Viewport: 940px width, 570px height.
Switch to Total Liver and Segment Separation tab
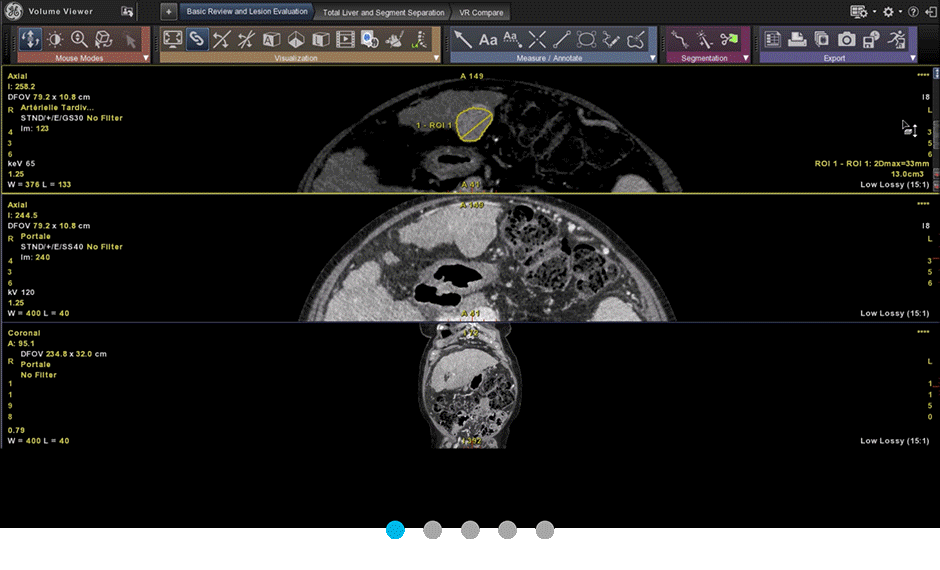384,12
